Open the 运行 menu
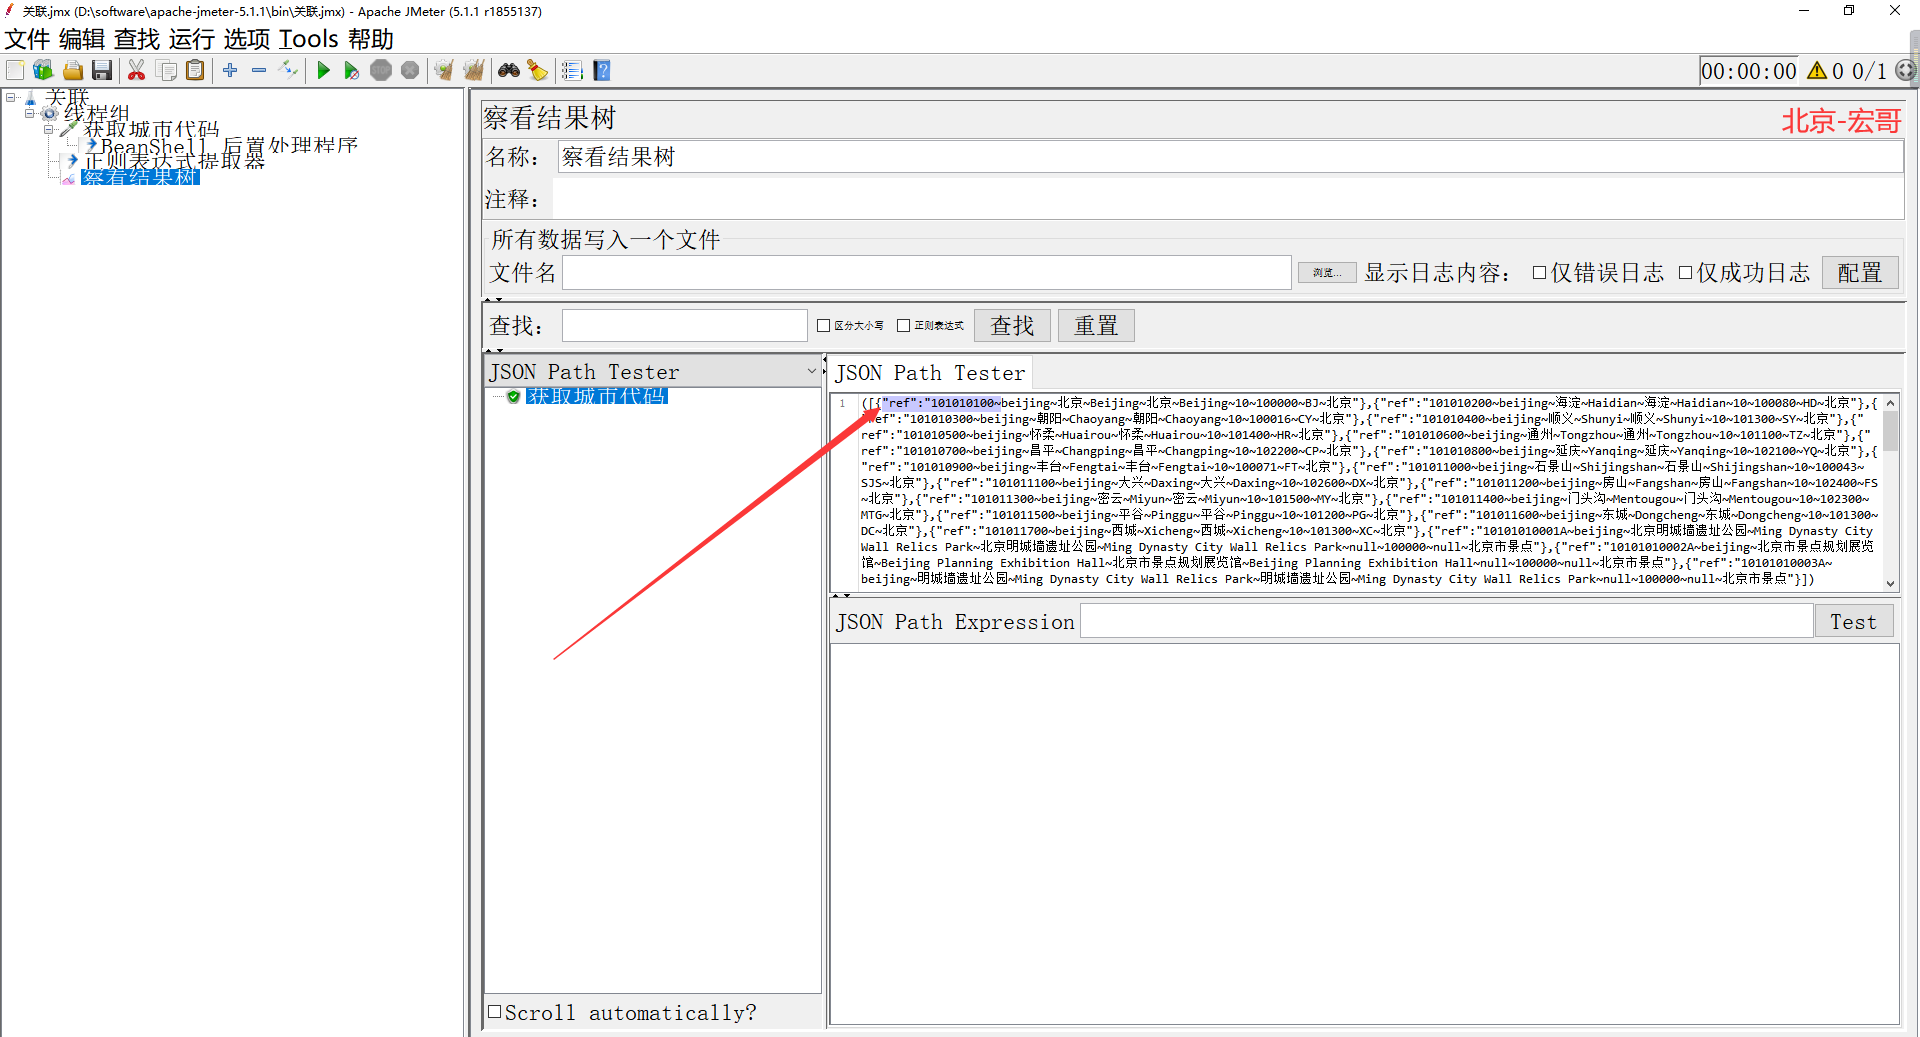 pyautogui.click(x=192, y=39)
